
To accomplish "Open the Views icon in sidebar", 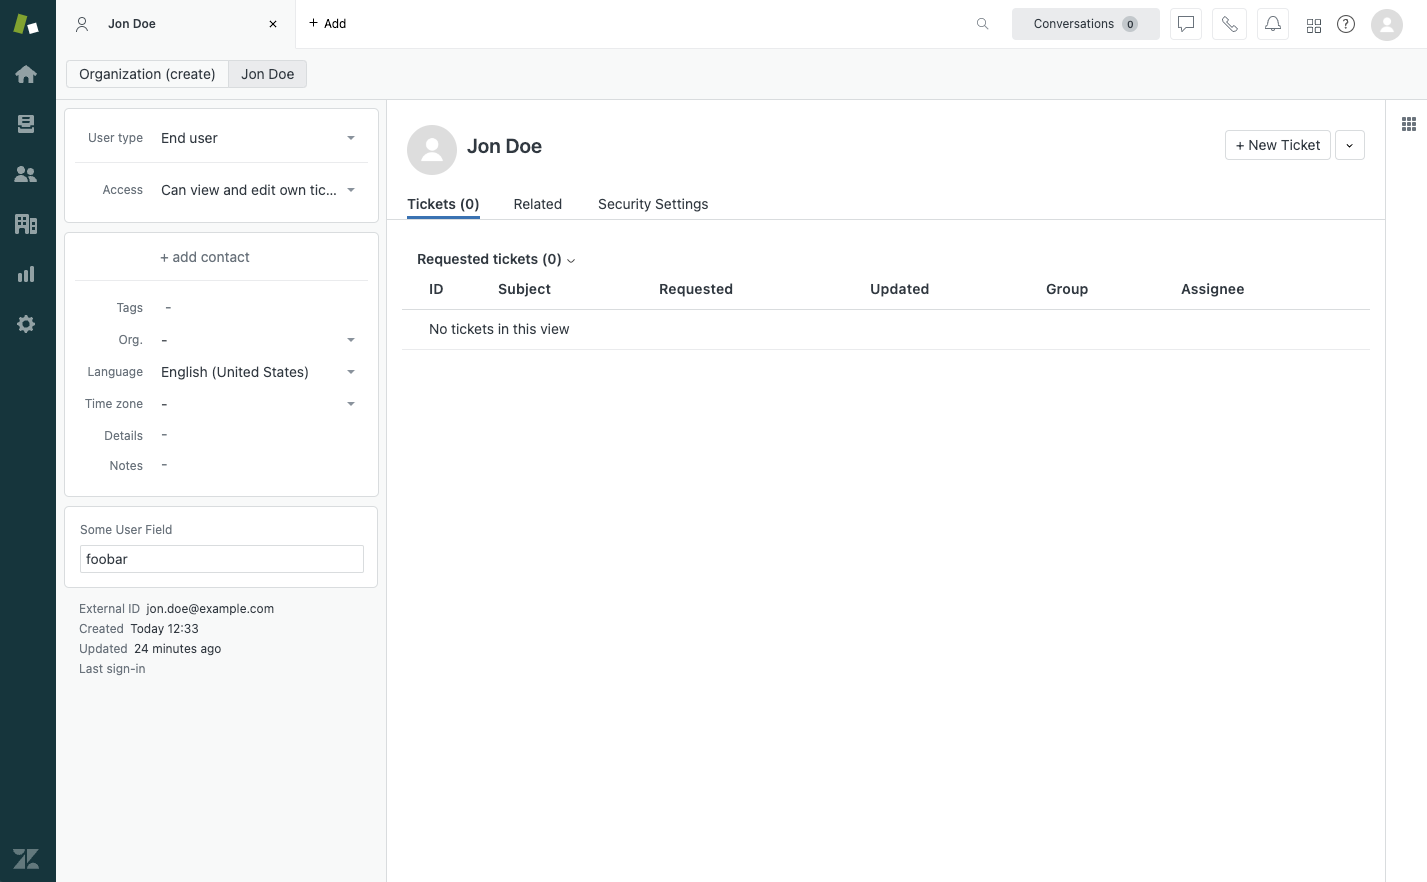I will point(26,124).
